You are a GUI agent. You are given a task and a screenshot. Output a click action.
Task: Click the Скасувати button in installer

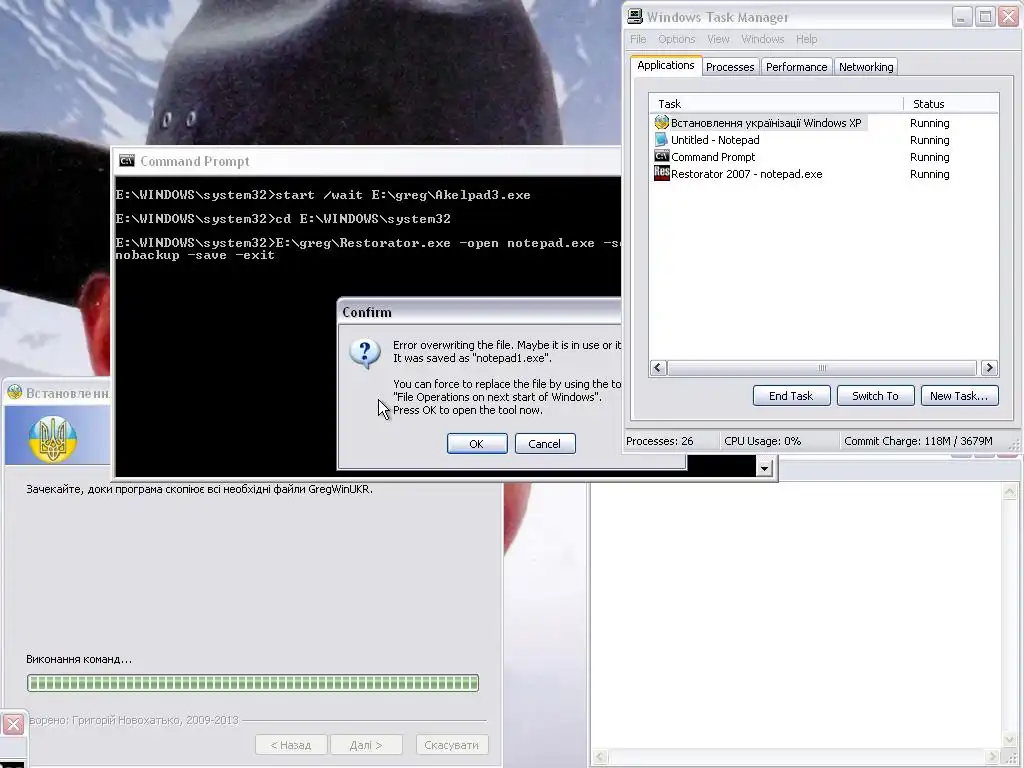451,744
